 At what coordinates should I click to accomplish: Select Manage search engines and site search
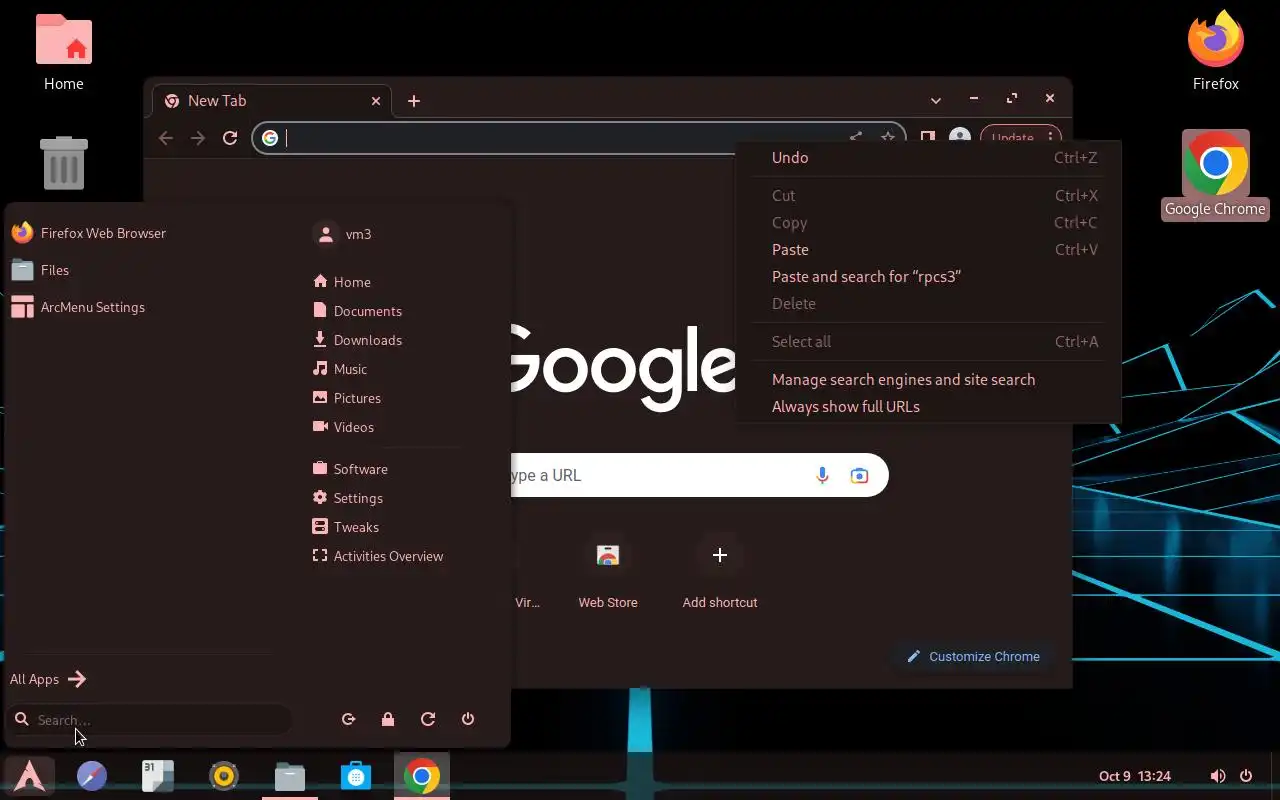928,380
